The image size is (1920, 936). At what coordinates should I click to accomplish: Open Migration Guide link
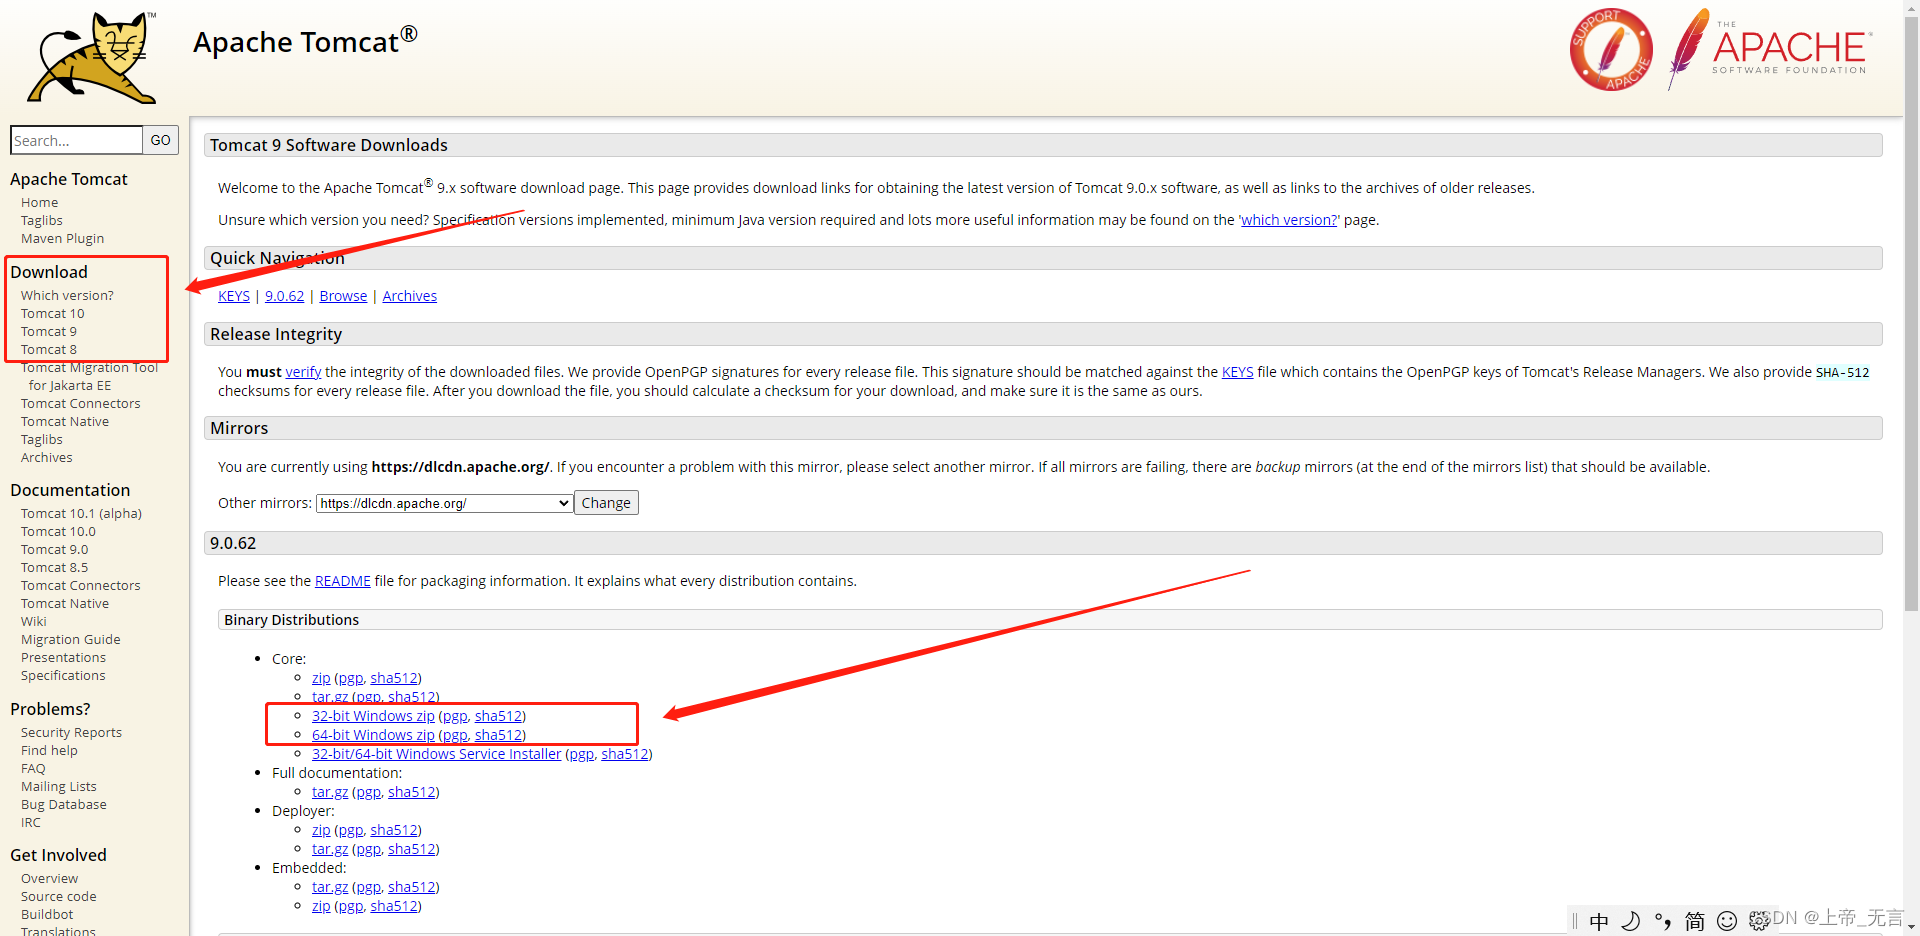tap(70, 639)
